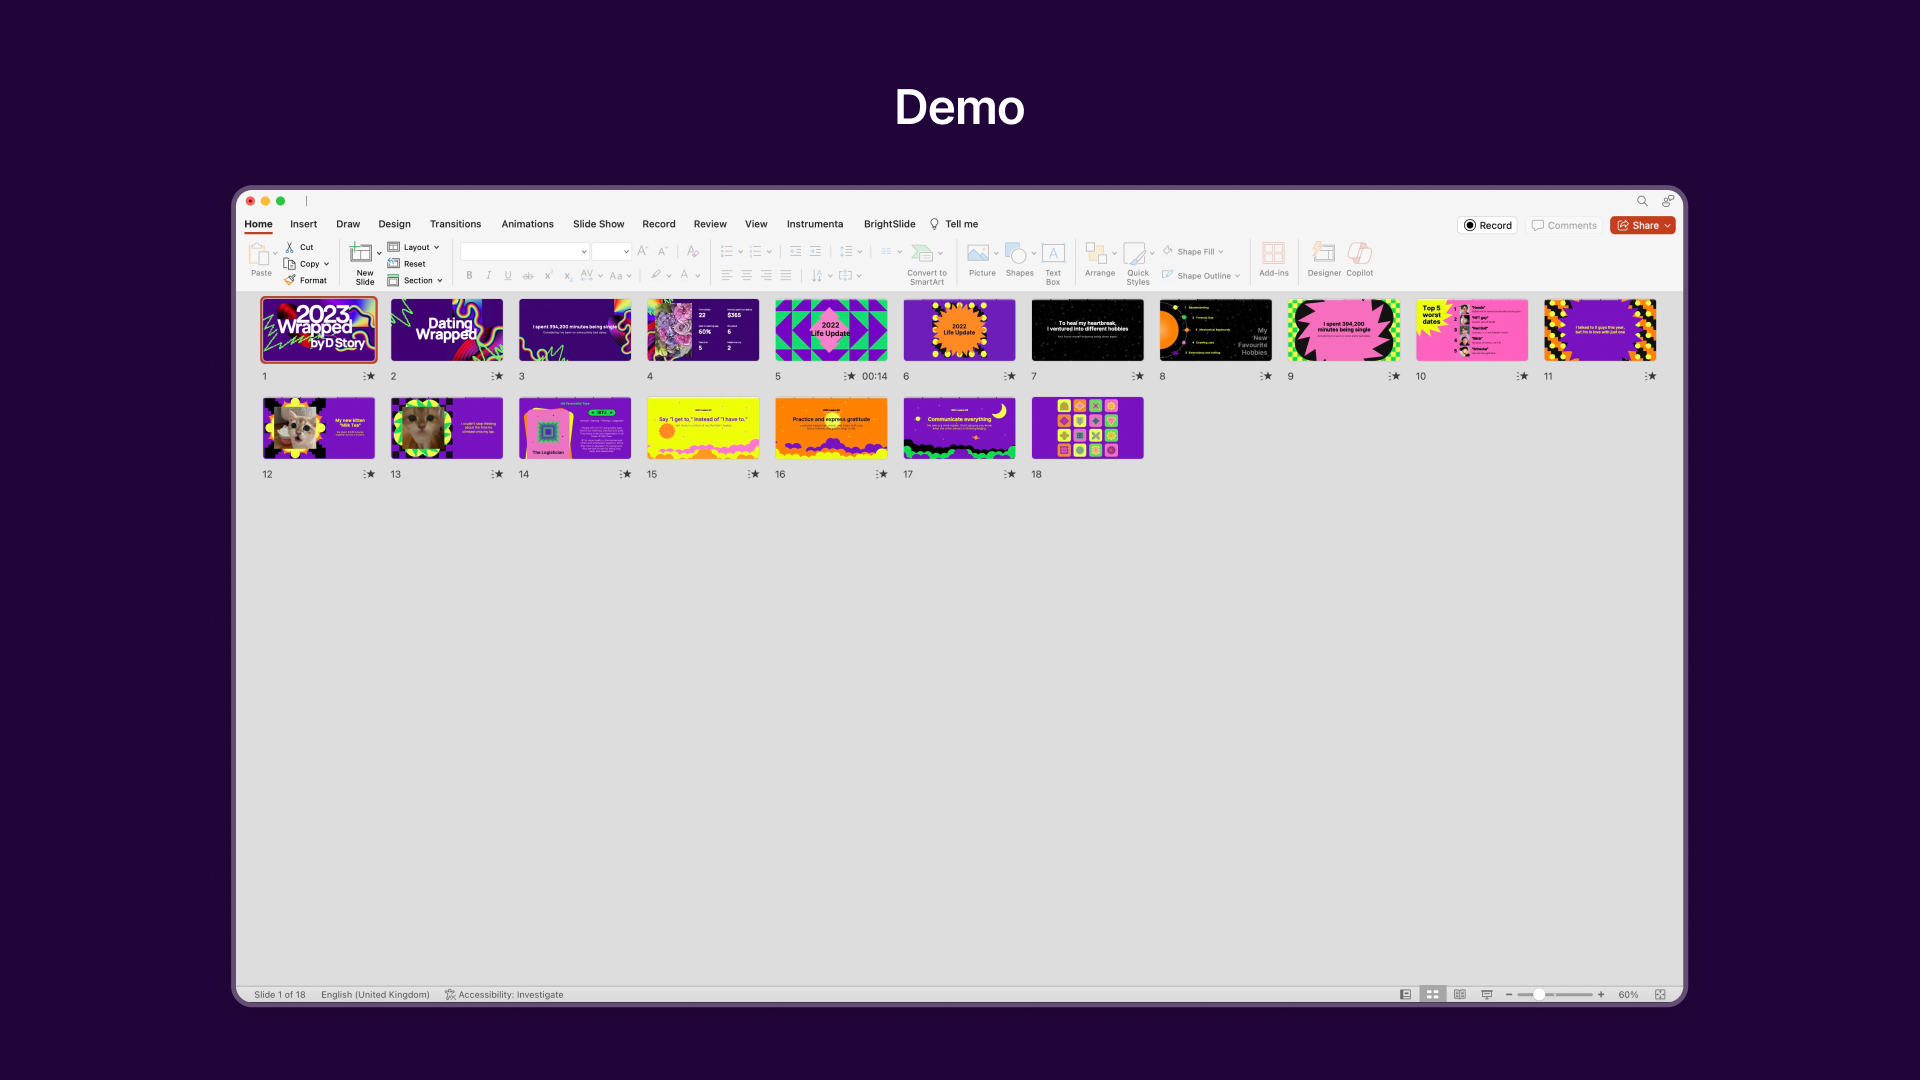The image size is (1920, 1080).
Task: Select the kitten slide thumbnail numbered 13
Action: click(x=446, y=427)
